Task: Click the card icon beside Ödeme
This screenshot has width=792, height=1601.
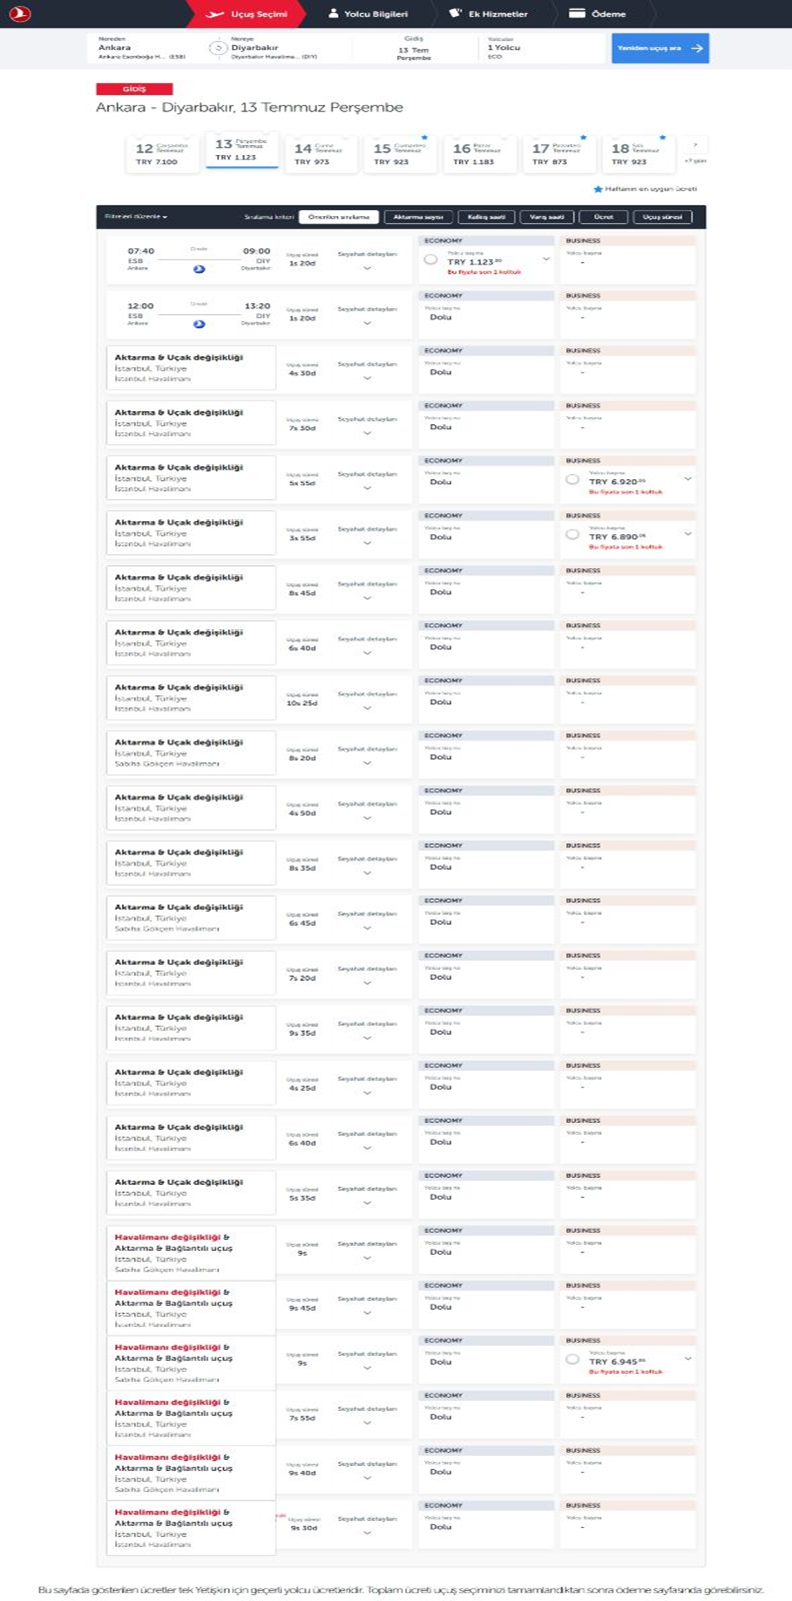Action: click(577, 14)
